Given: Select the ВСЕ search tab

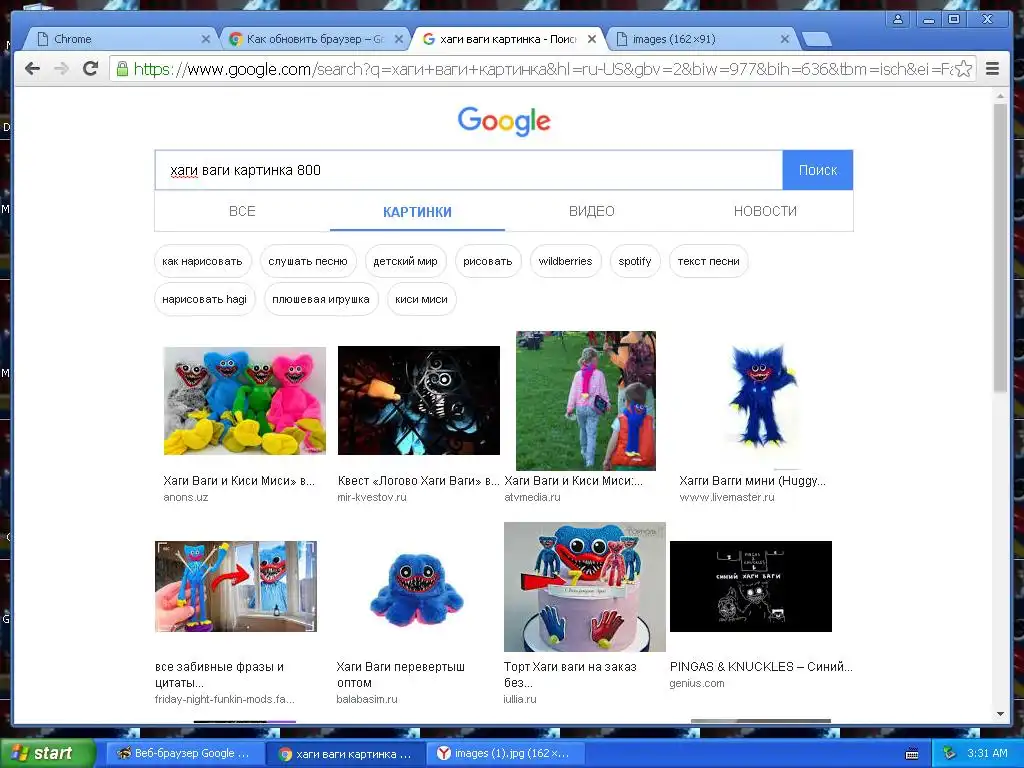Looking at the screenshot, I should point(242,211).
